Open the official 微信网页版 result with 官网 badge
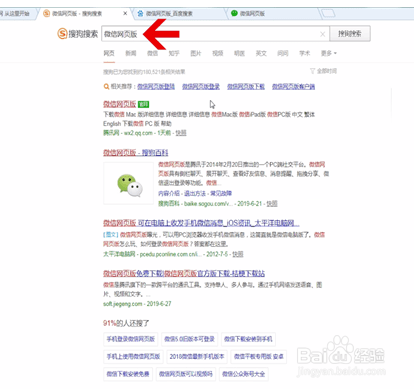The width and height of the screenshot is (414, 389). (x=120, y=104)
